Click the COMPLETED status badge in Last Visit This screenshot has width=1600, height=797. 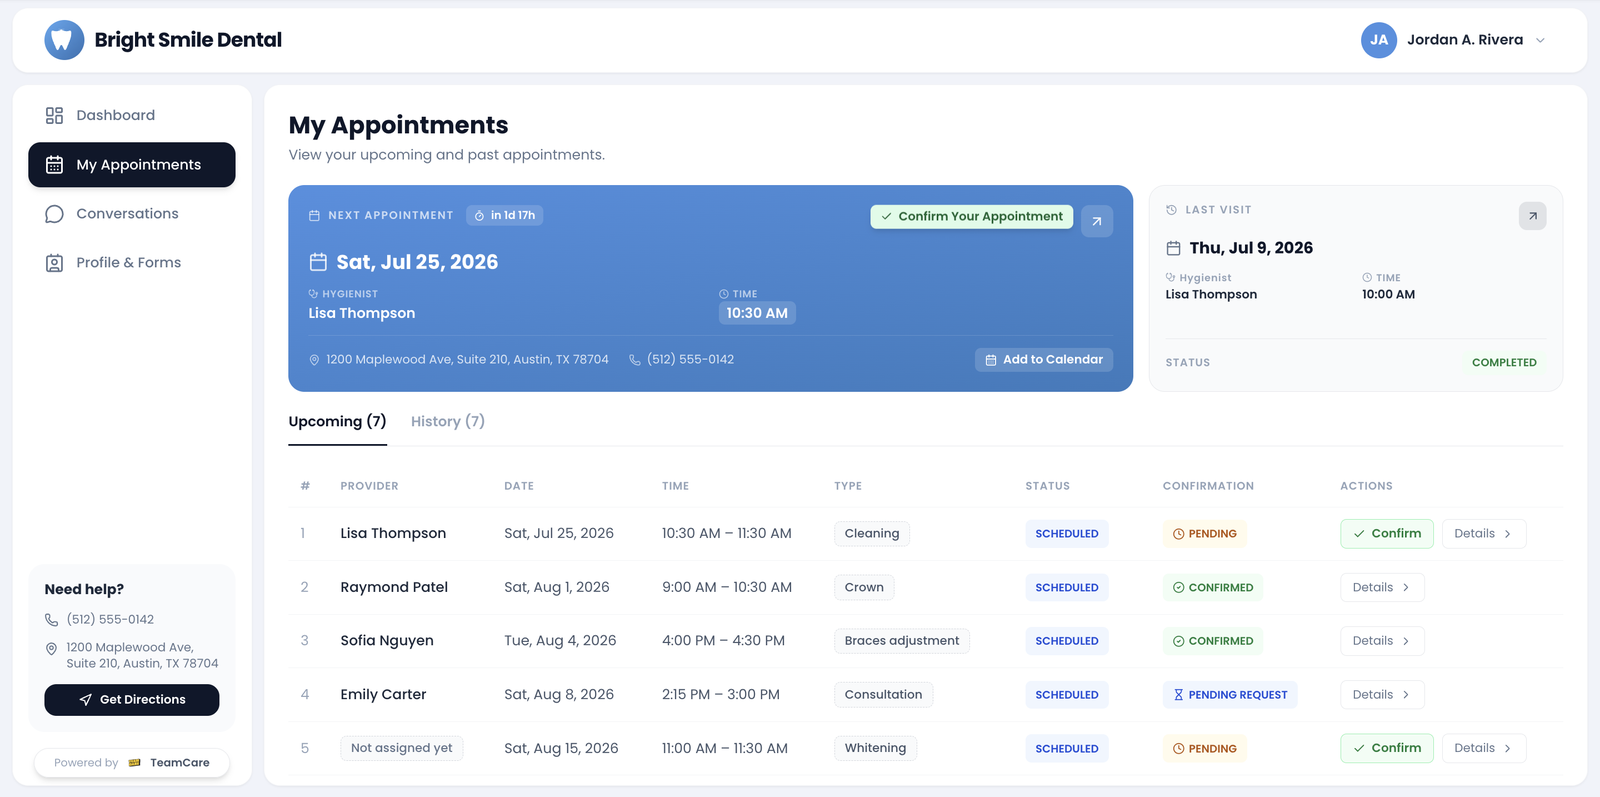(x=1504, y=363)
